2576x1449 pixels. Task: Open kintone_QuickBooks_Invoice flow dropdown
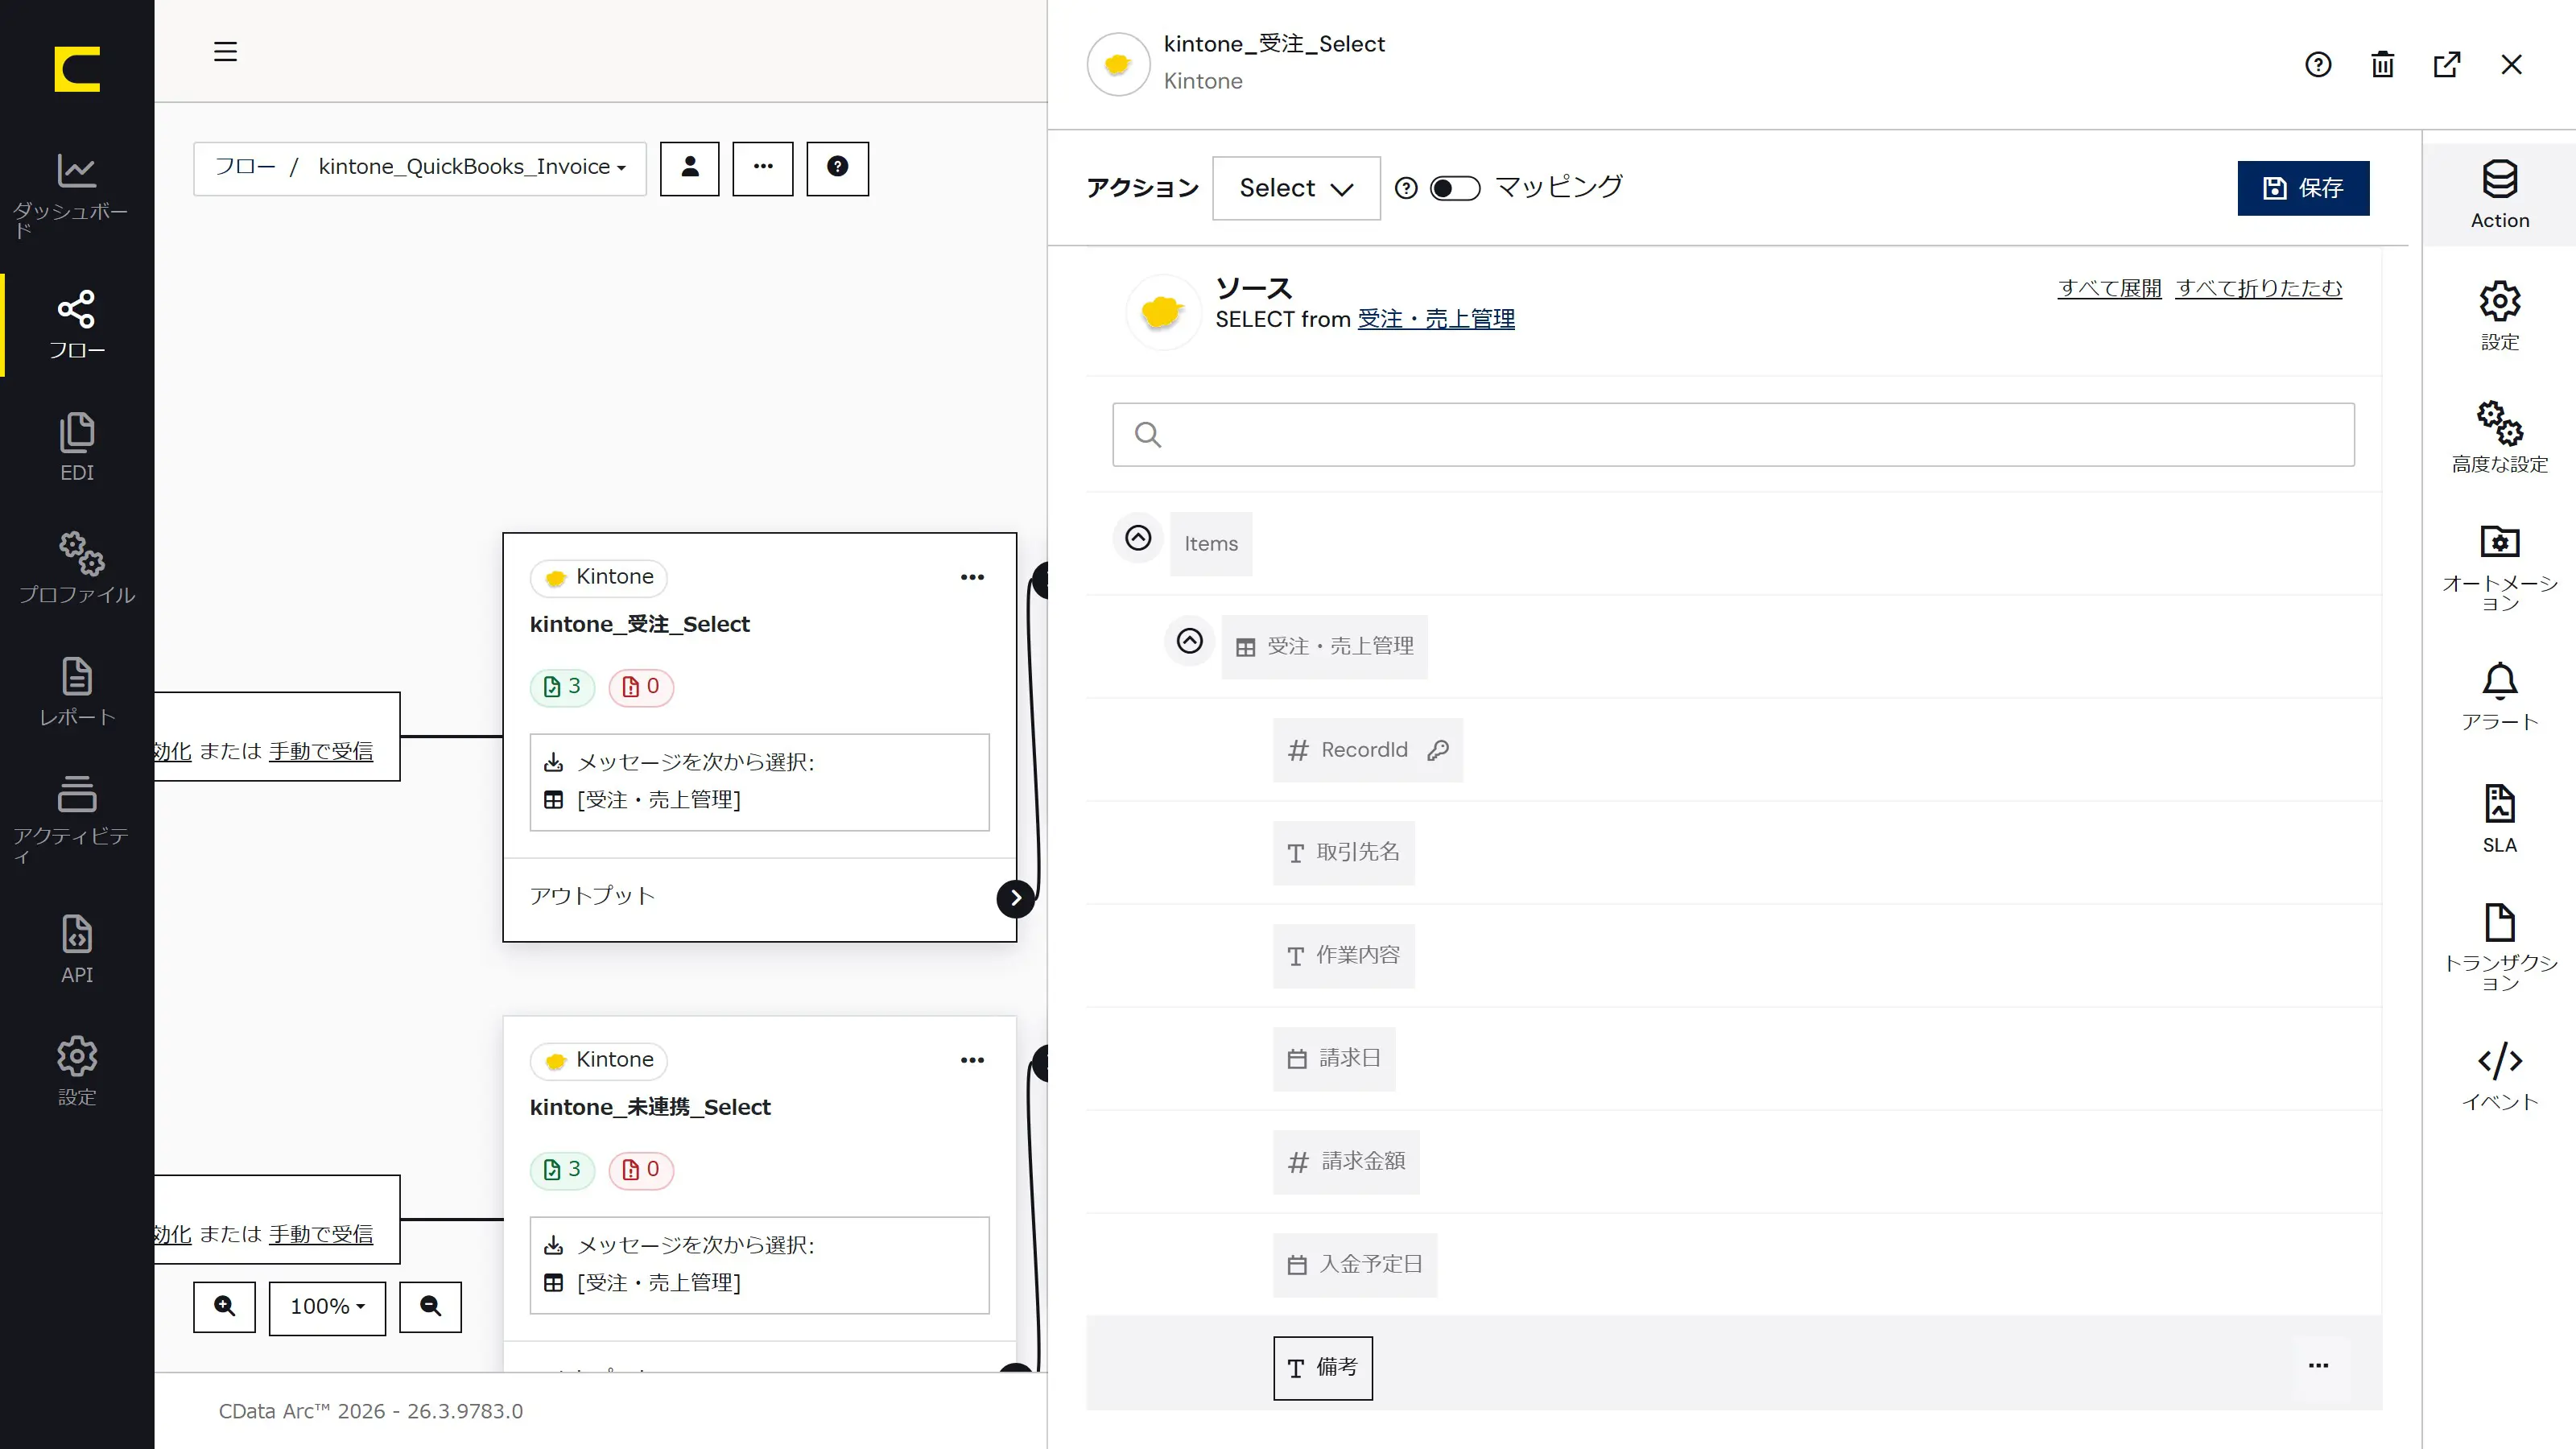[x=472, y=167]
